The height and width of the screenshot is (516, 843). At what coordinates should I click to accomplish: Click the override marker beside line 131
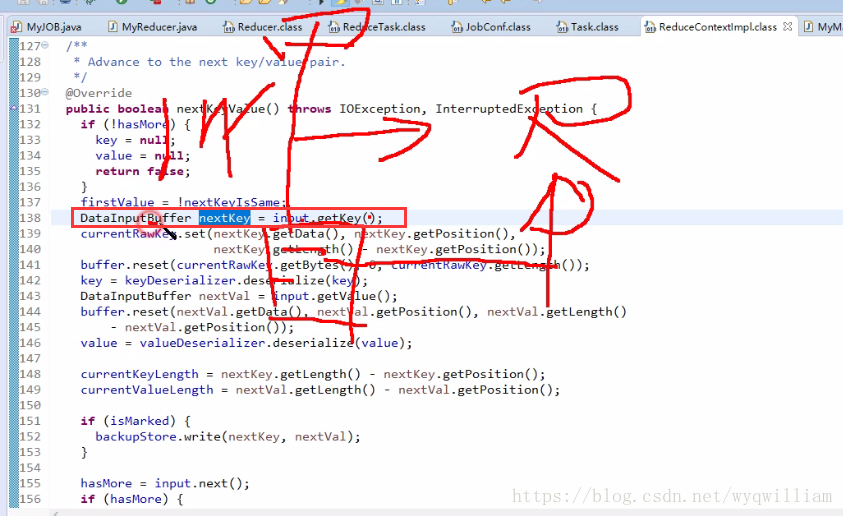click(14, 109)
